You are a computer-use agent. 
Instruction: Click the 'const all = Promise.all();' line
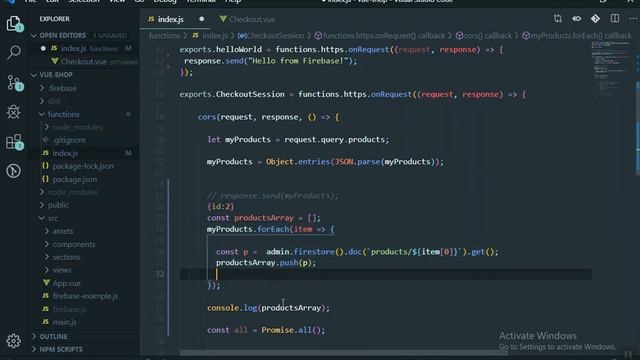click(x=266, y=330)
